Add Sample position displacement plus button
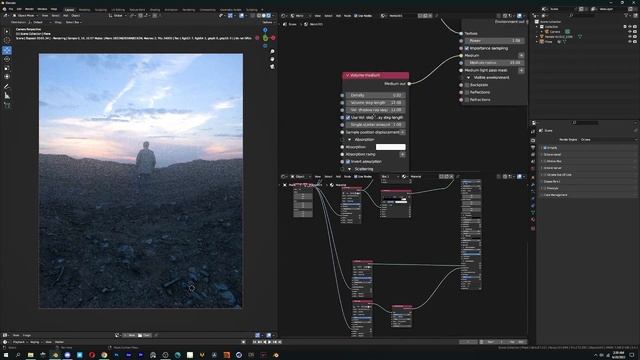Viewport: 640px width, 360px height. (x=402, y=132)
